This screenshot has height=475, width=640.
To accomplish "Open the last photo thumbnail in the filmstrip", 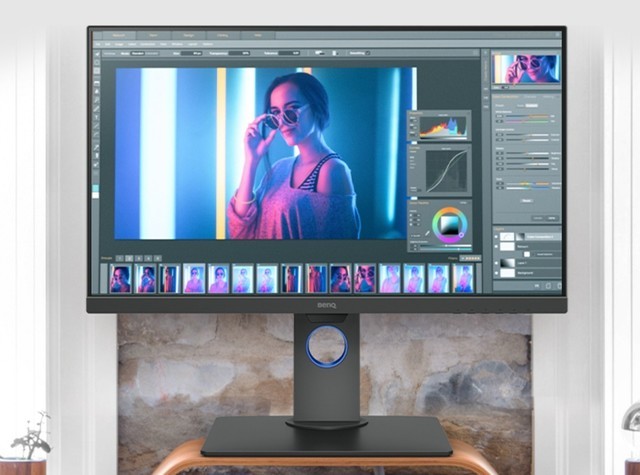I will click(x=463, y=279).
